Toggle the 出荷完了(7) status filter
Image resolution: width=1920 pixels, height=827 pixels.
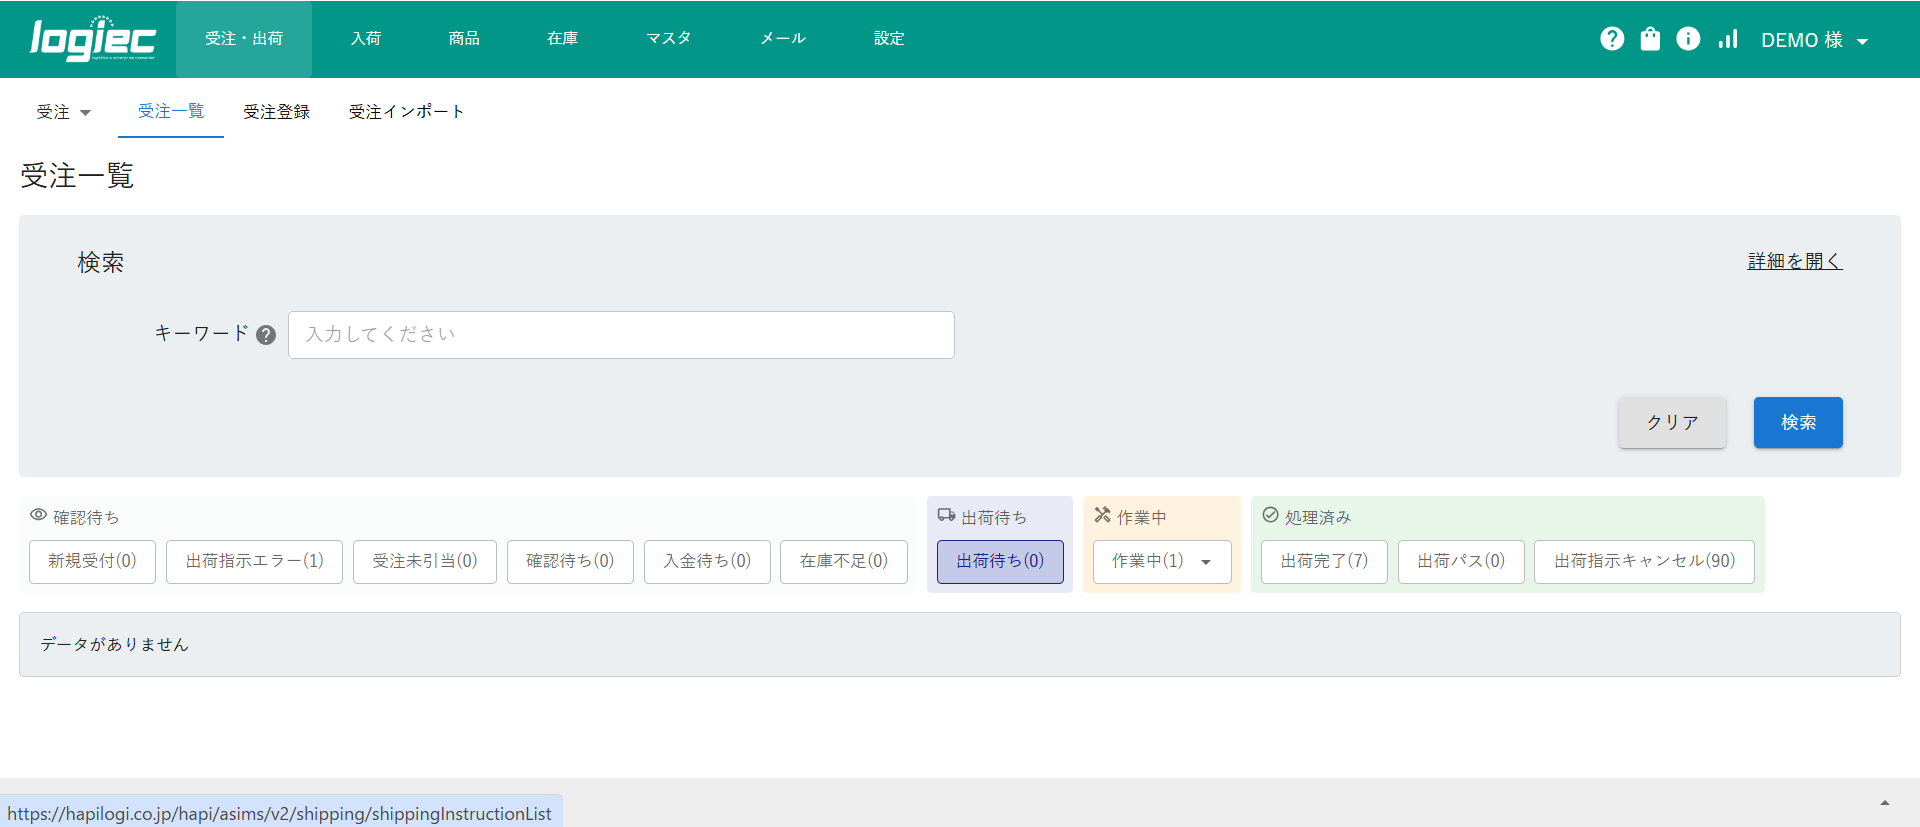click(x=1323, y=561)
